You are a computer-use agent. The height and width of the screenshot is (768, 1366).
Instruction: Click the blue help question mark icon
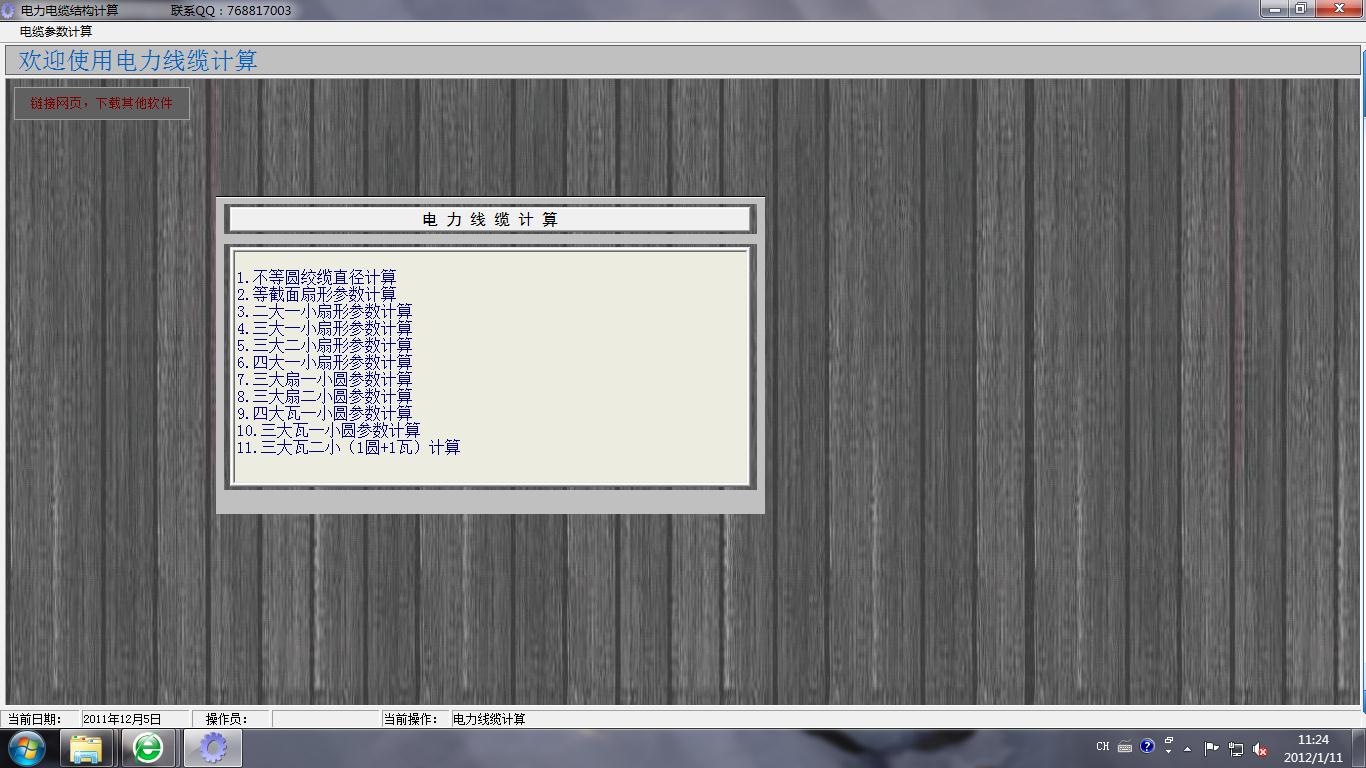pyautogui.click(x=1147, y=746)
